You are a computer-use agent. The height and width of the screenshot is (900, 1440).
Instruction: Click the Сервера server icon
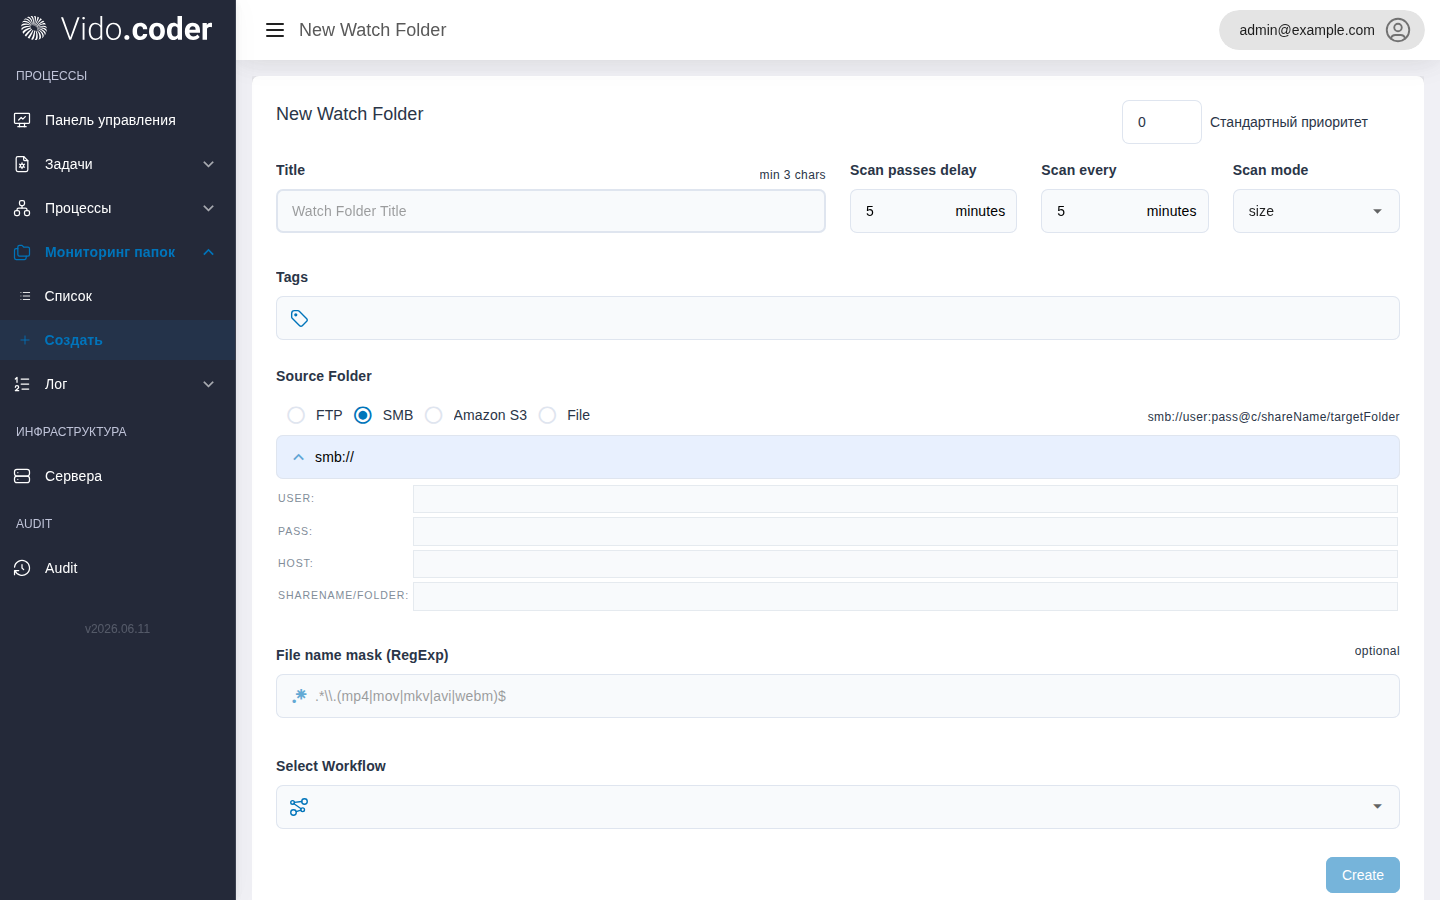(x=22, y=476)
